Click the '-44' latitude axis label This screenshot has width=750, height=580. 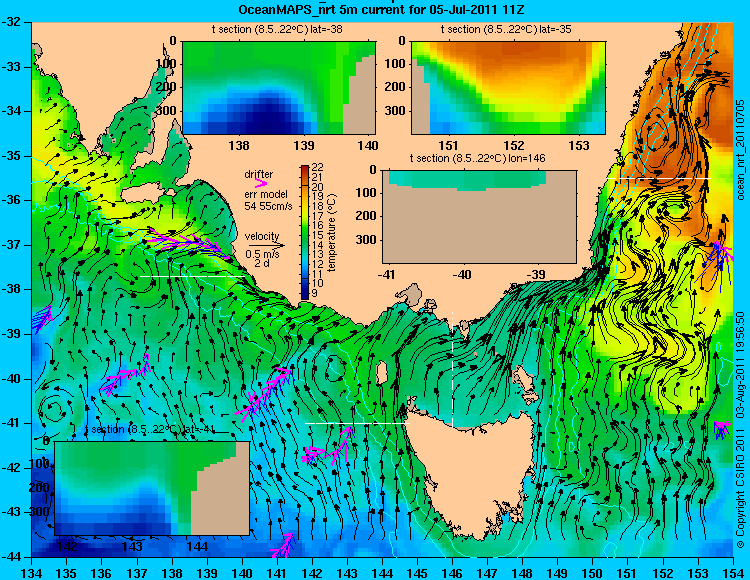tap(11, 557)
